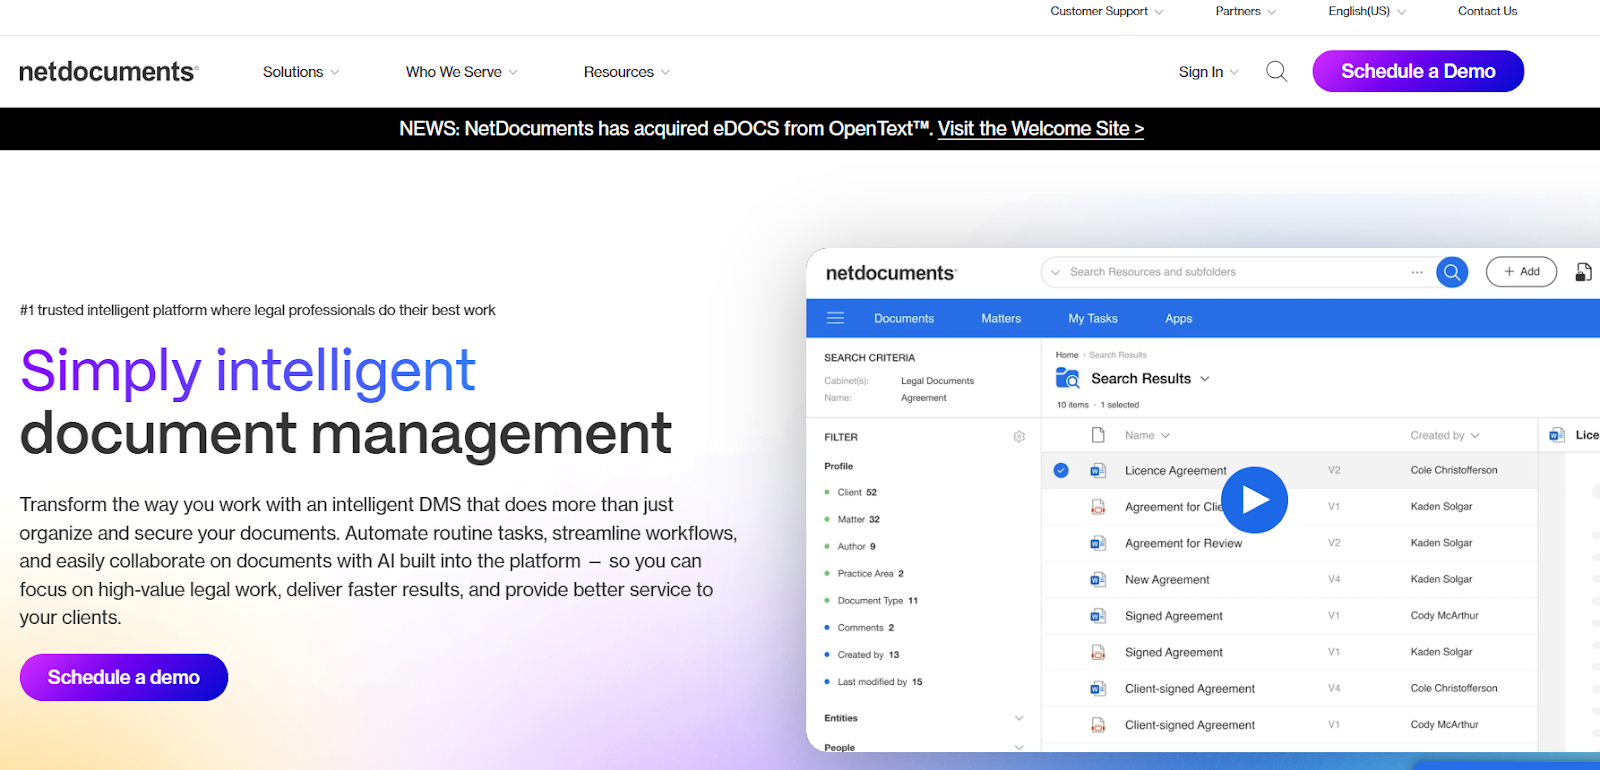Click Visit the Welcome Site link
The width and height of the screenshot is (1600, 770).
point(1041,129)
